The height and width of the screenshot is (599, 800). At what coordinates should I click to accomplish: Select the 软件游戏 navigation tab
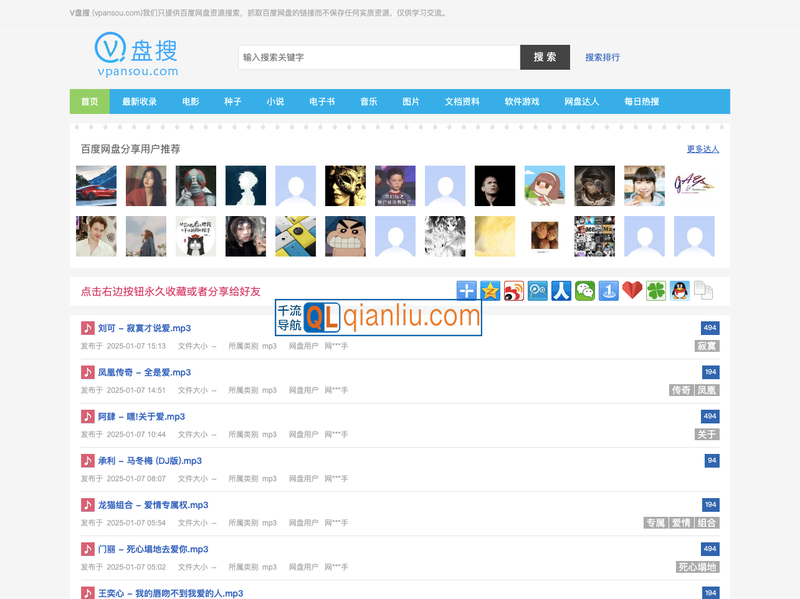click(x=521, y=102)
